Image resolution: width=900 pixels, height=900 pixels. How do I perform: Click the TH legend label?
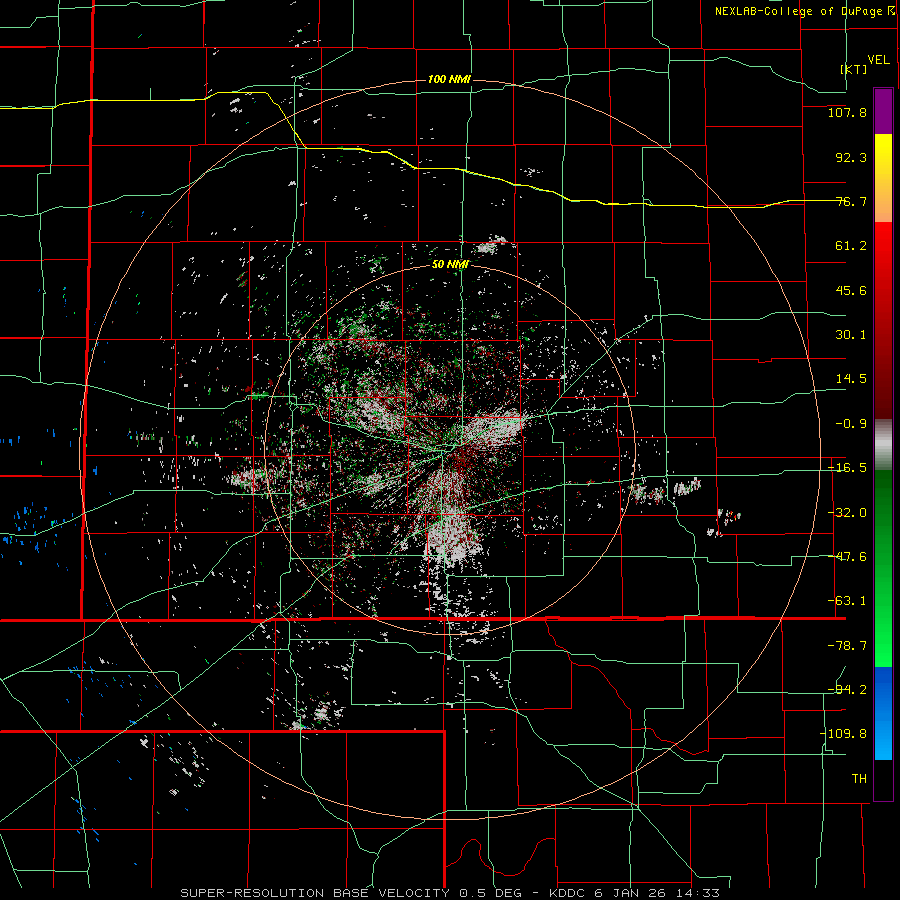859,779
